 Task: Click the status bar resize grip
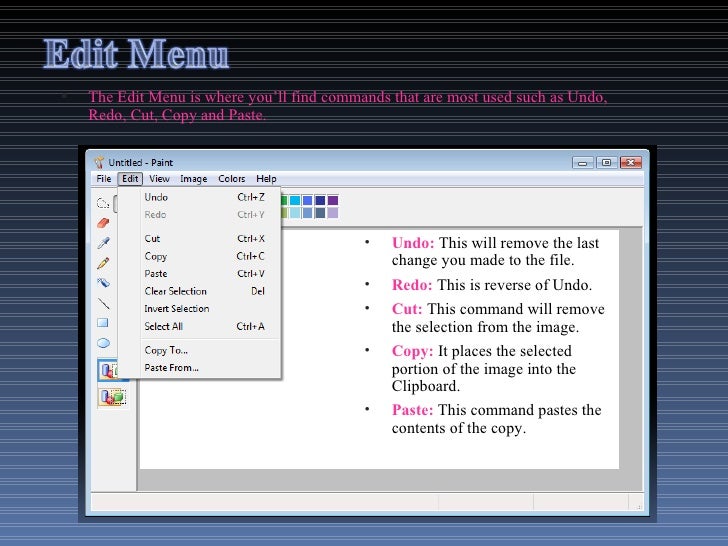(639, 506)
